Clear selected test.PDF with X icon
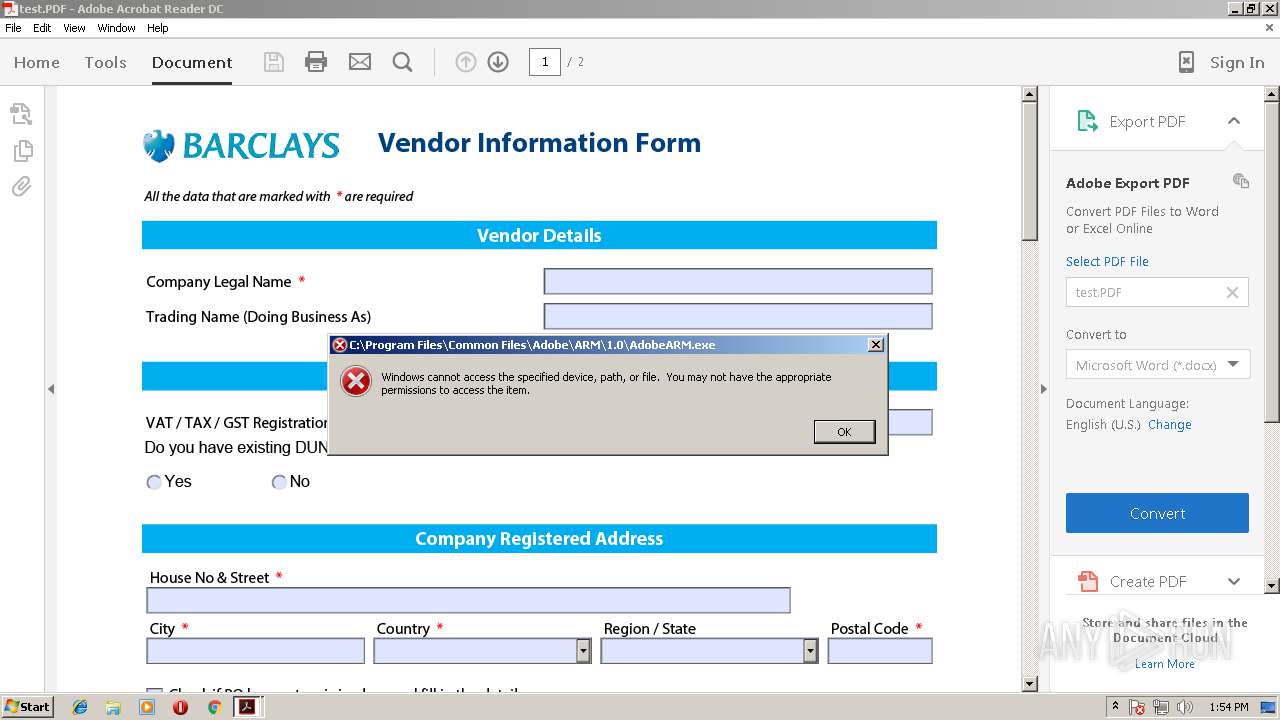 1232,292
